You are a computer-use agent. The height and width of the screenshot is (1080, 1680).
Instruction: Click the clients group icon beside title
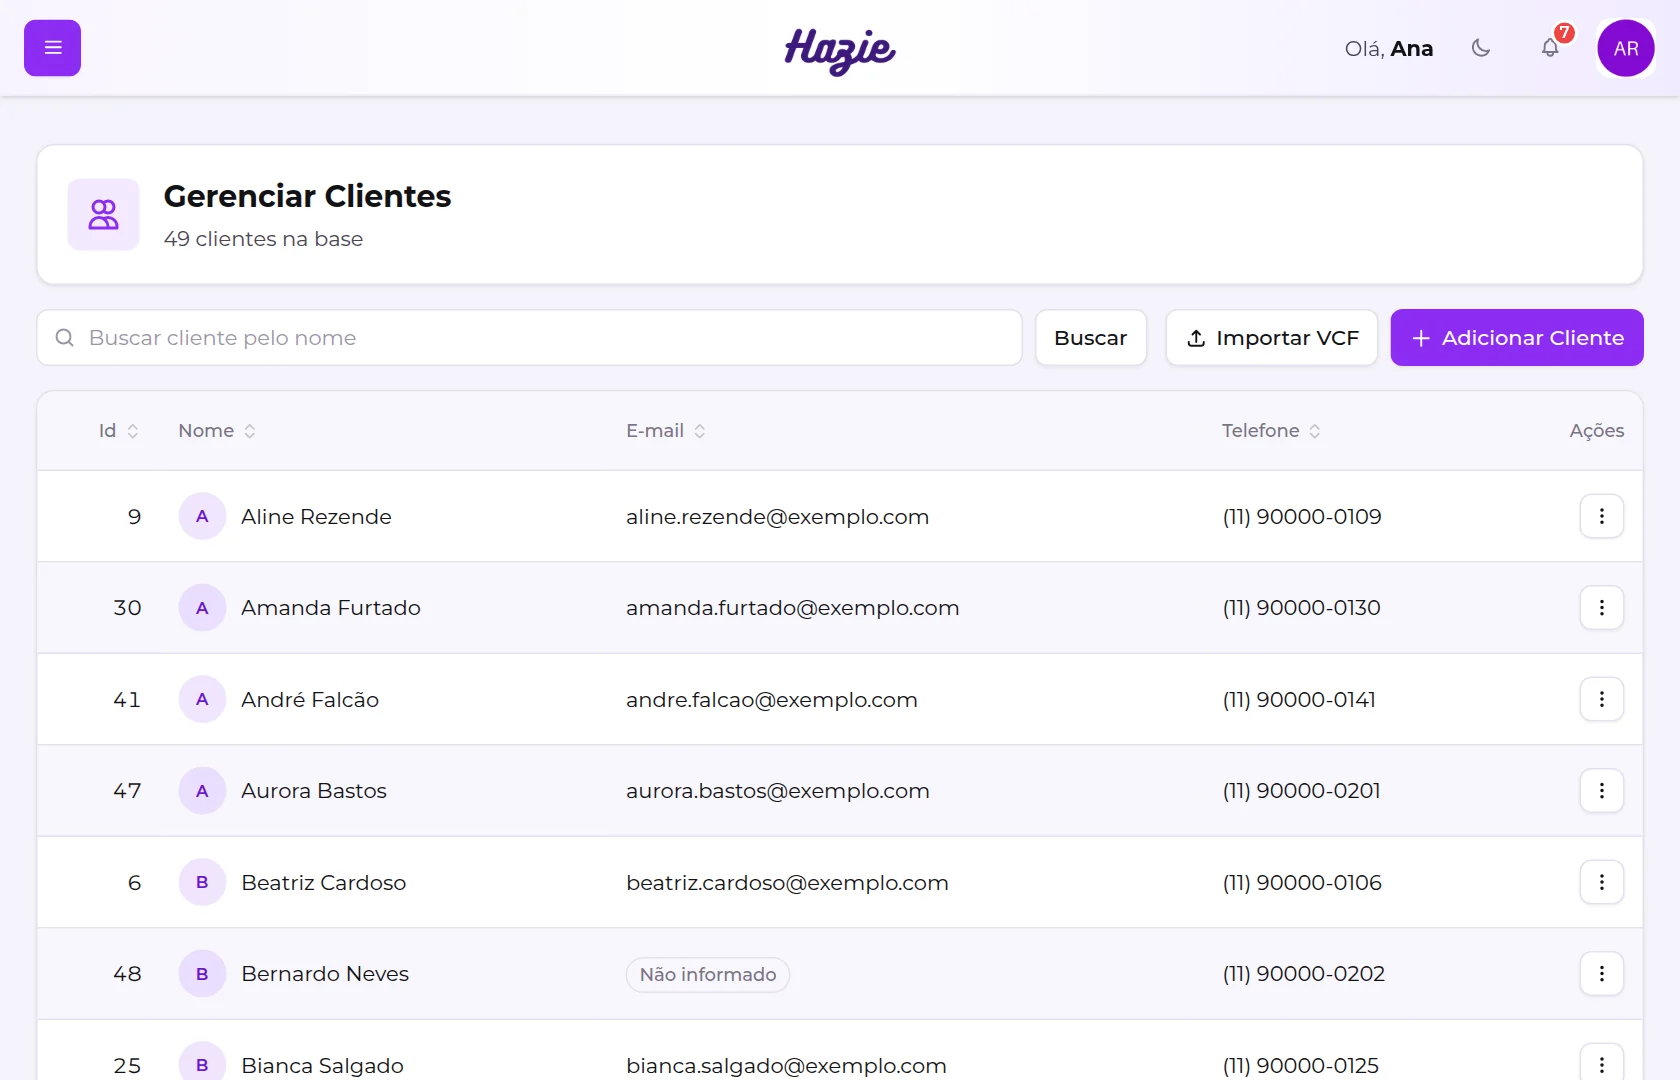coord(103,214)
